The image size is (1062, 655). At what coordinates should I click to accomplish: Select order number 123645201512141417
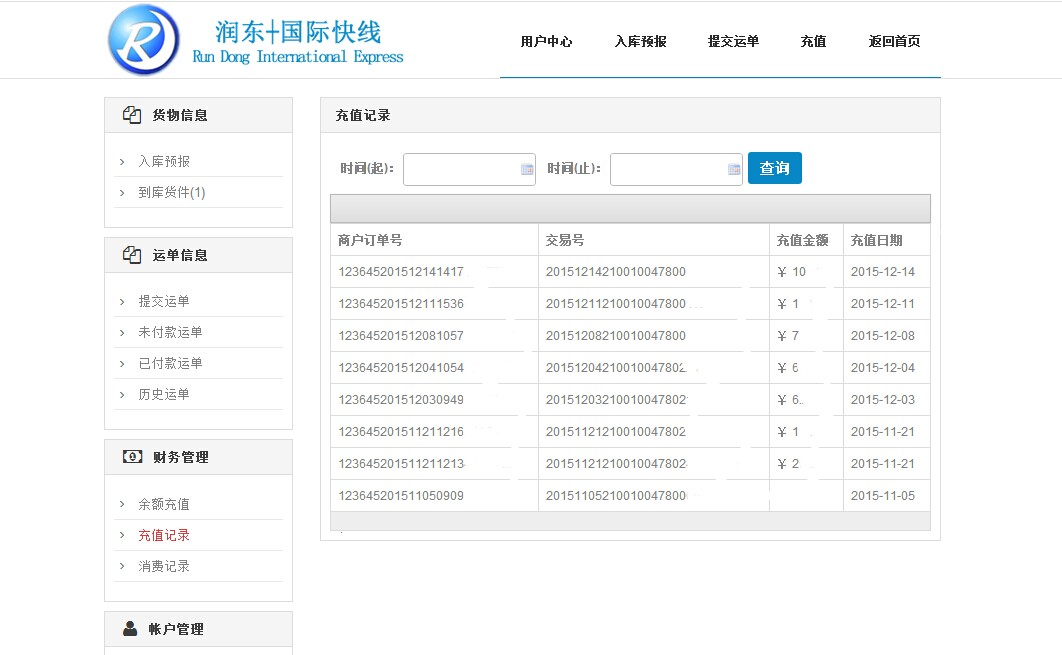point(401,272)
